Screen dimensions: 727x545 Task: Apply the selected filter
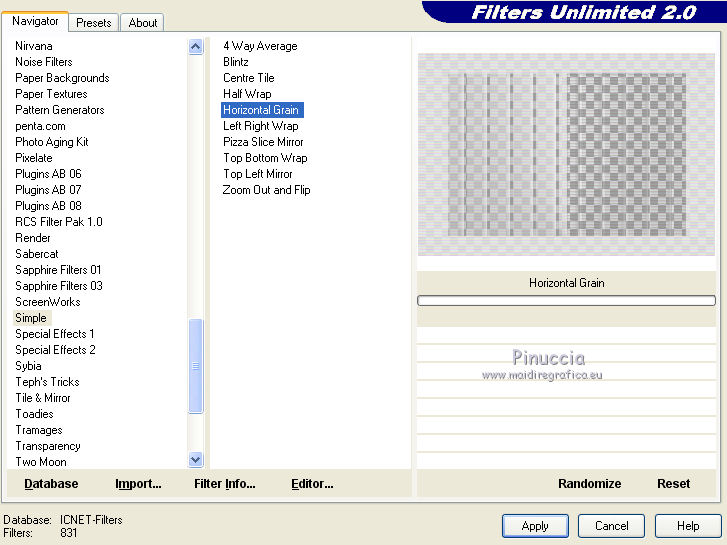(x=535, y=526)
